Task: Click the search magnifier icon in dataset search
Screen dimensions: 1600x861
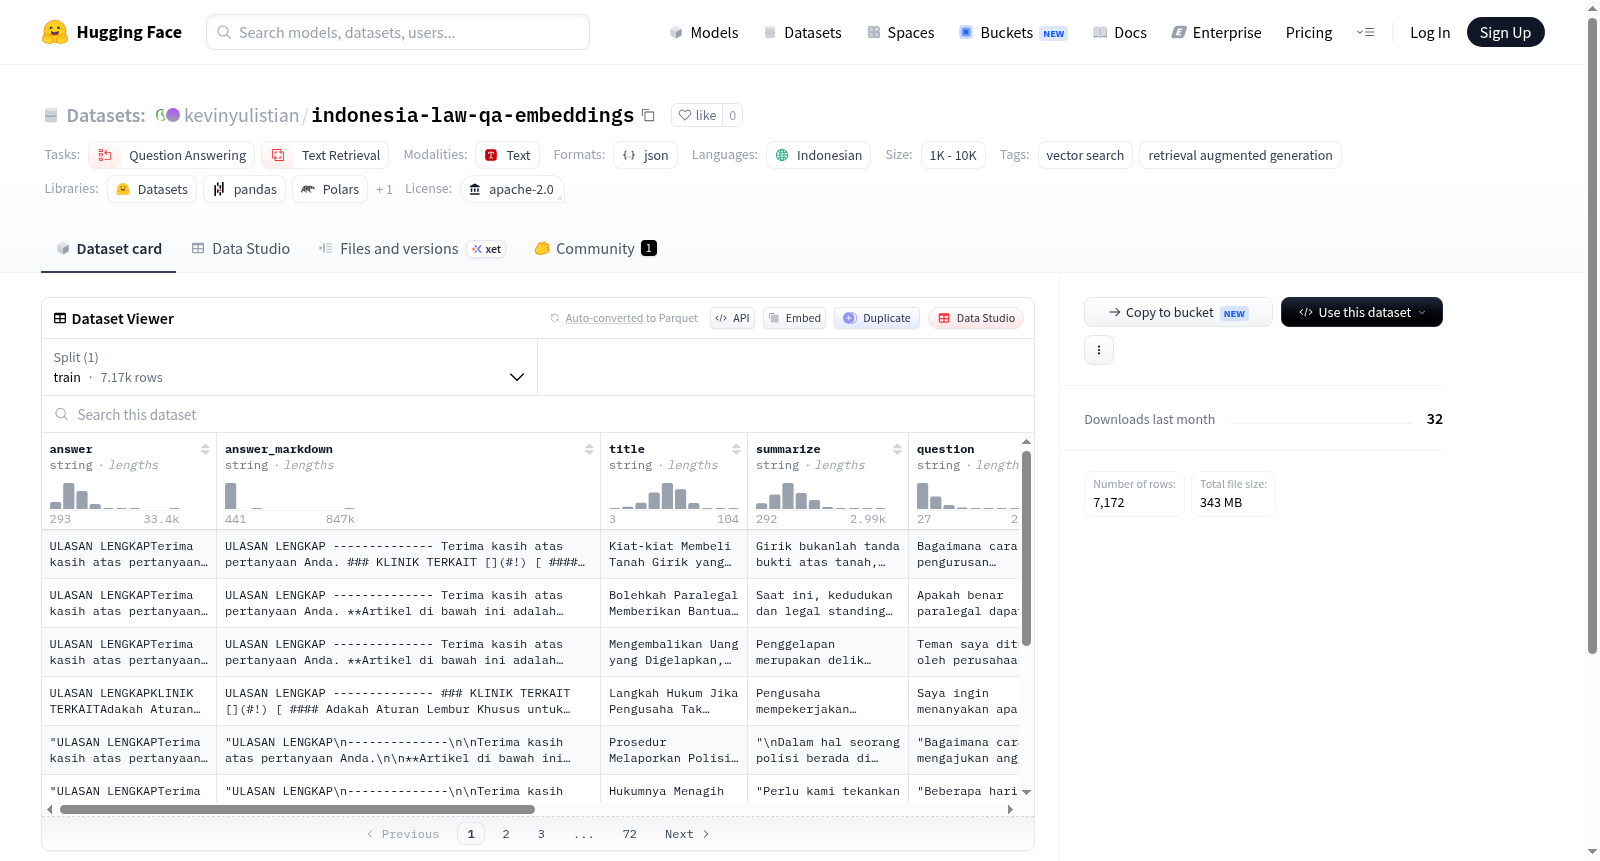Action: click(62, 414)
